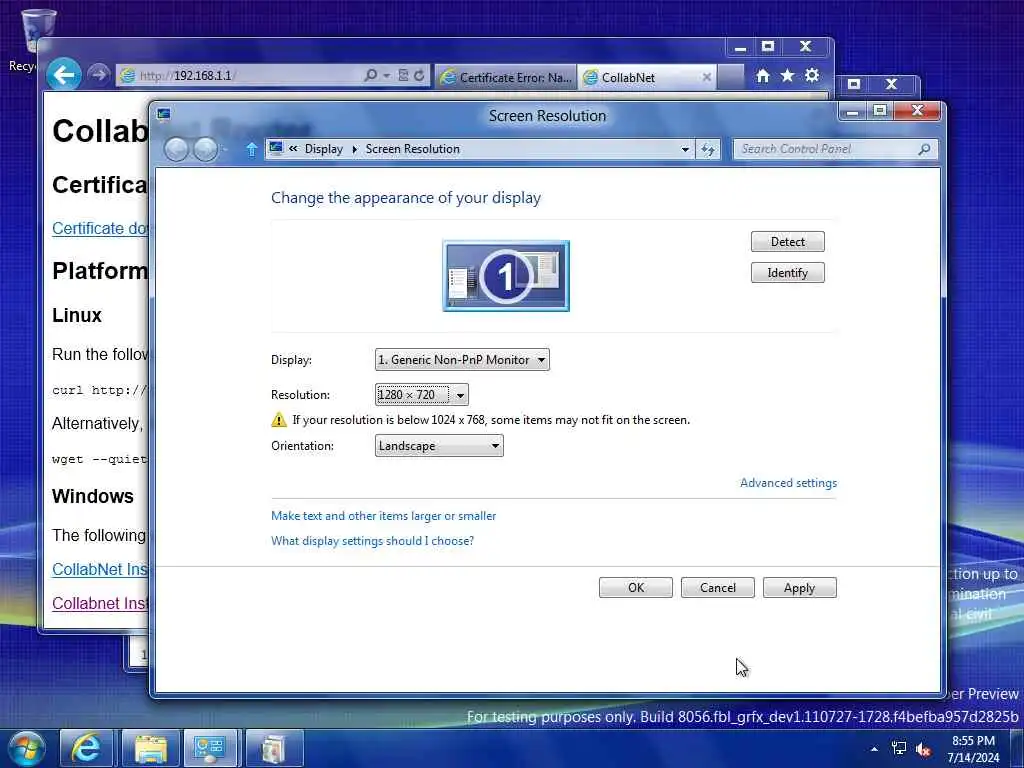Click the Control Panel taskbar button

tap(211, 748)
